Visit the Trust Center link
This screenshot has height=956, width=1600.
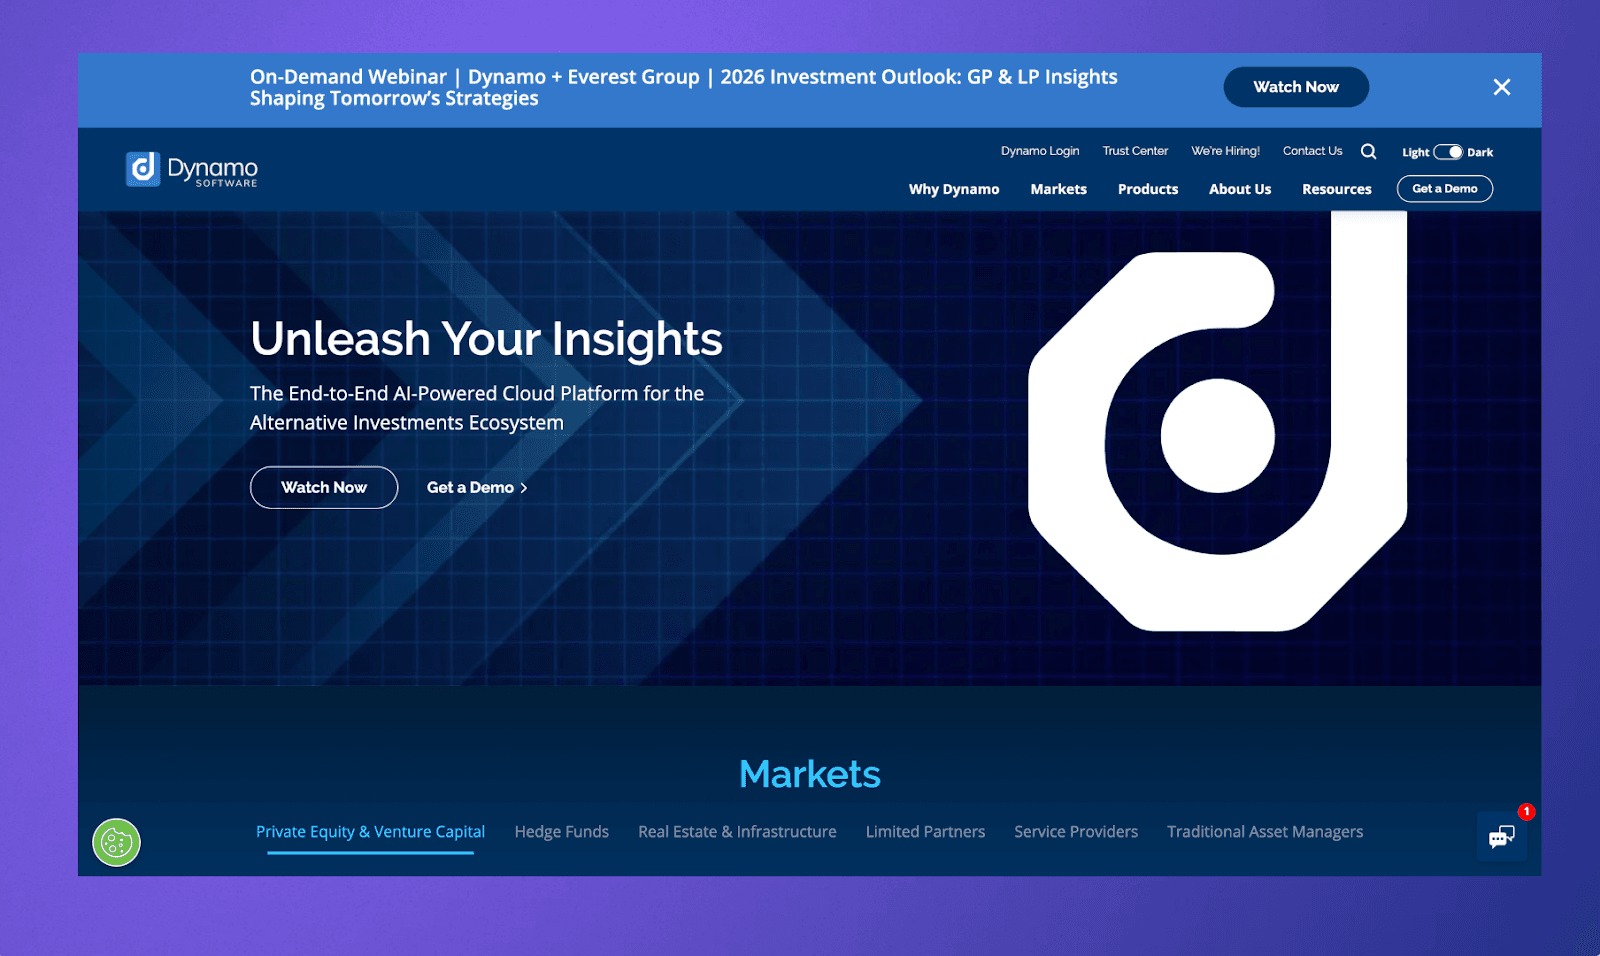click(x=1135, y=151)
